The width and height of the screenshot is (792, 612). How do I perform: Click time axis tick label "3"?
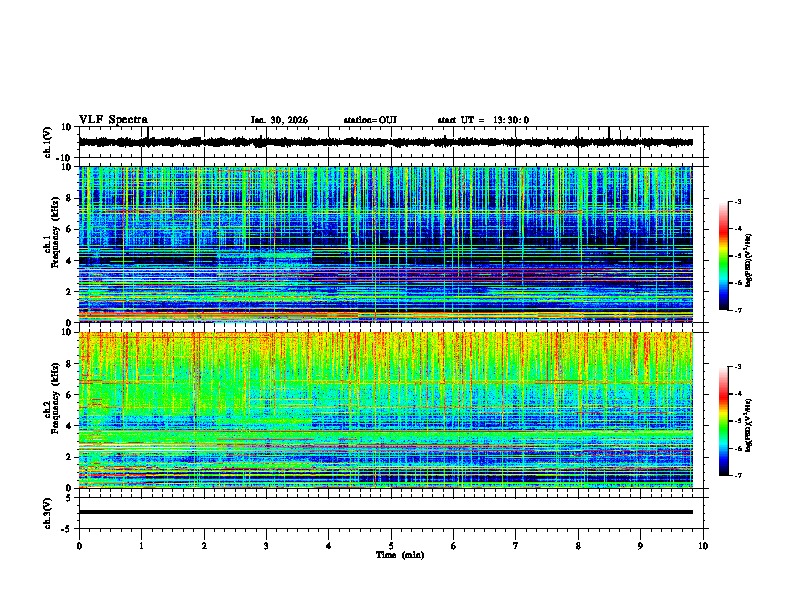(266, 546)
